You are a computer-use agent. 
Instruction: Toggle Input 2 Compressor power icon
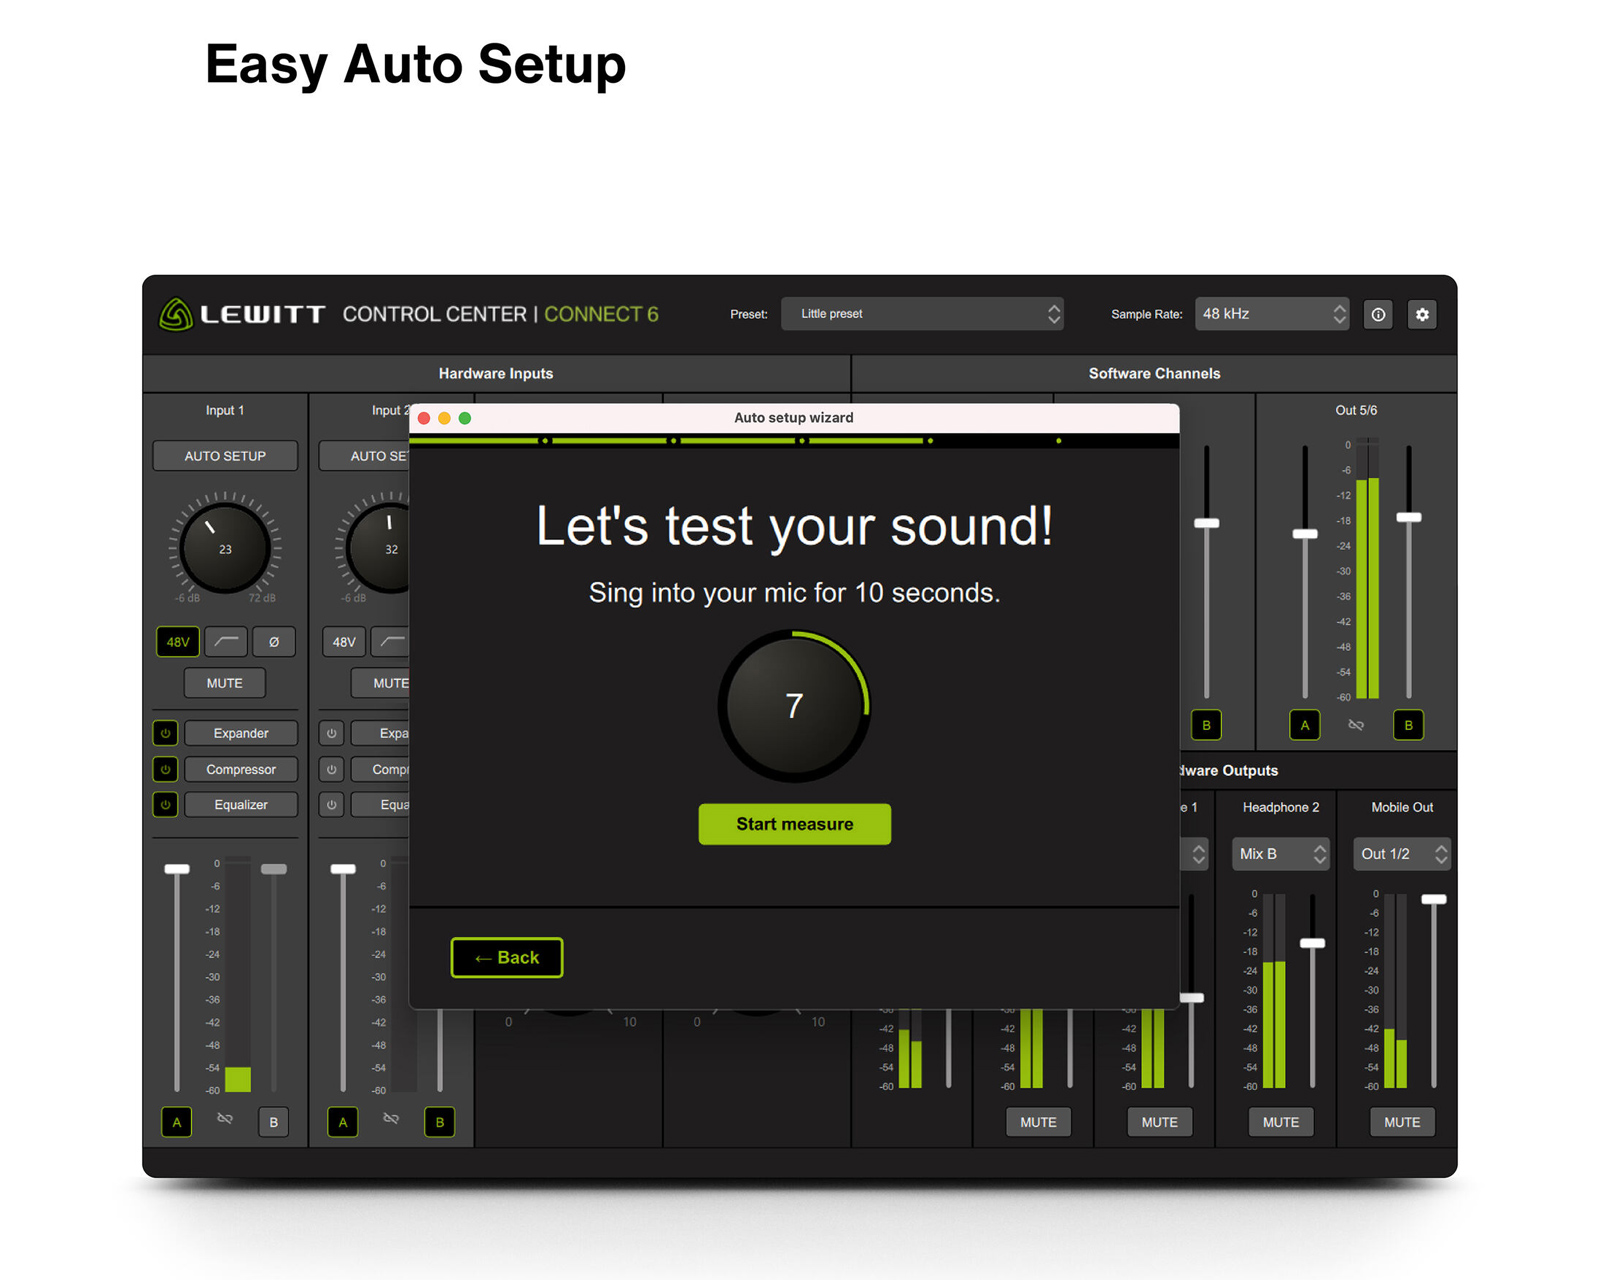332,769
